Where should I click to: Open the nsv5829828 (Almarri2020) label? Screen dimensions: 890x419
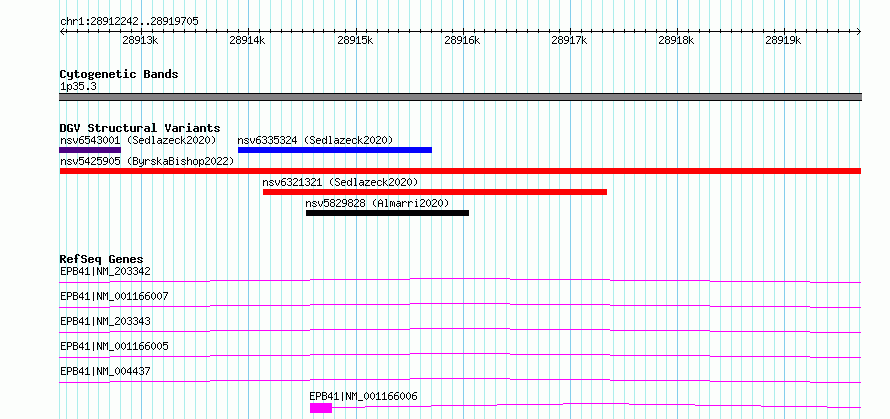(377, 203)
